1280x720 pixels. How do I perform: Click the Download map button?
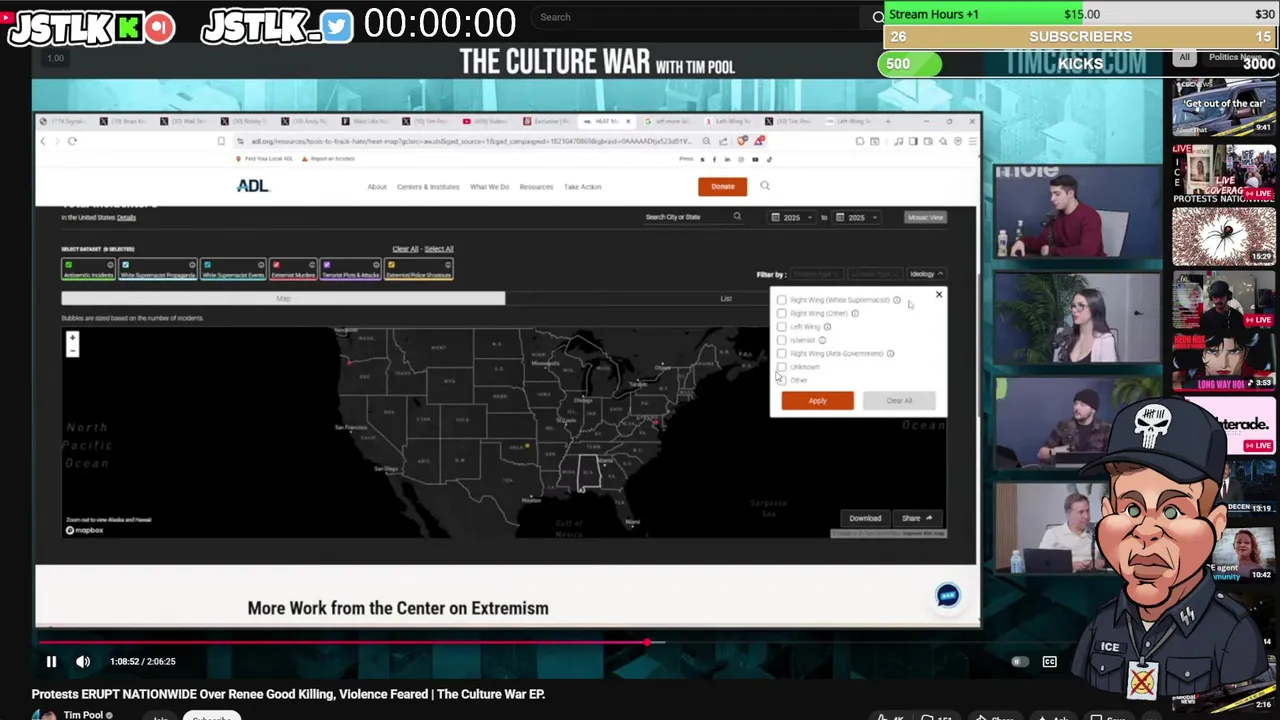point(865,518)
